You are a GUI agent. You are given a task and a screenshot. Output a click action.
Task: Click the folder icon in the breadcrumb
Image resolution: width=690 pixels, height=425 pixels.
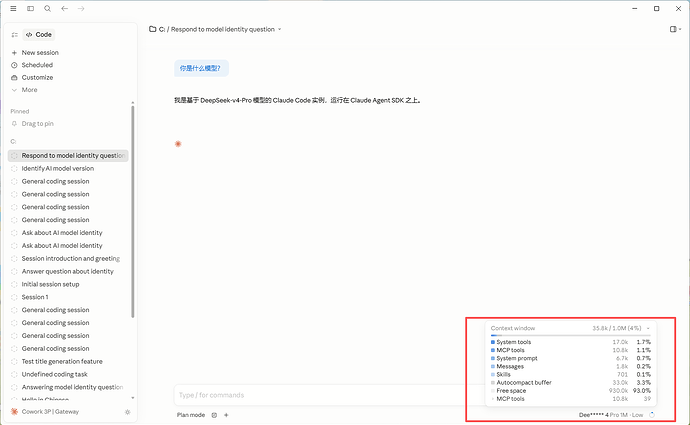pos(153,29)
